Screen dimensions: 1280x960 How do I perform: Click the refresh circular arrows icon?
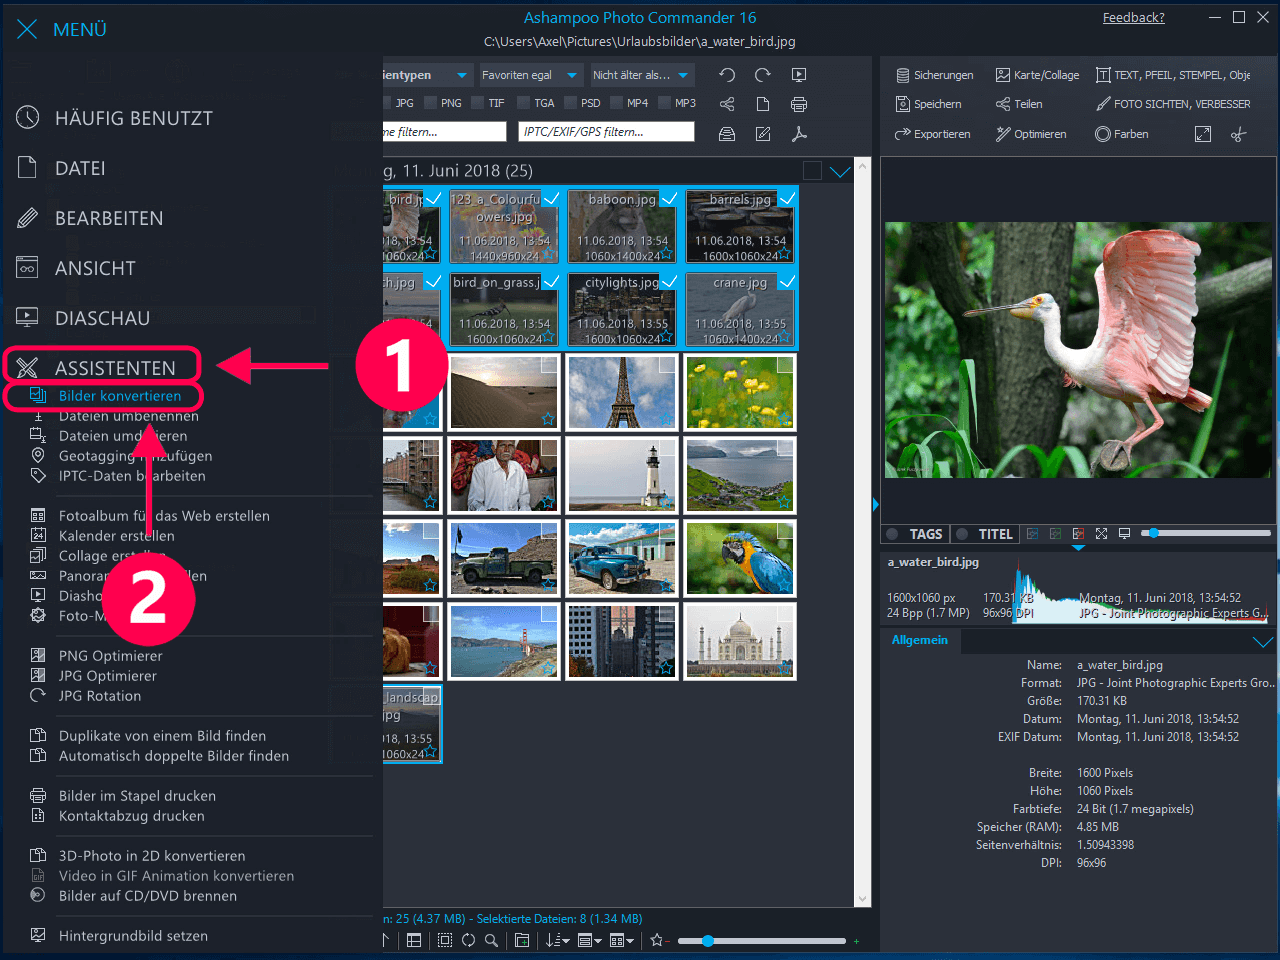coord(468,940)
